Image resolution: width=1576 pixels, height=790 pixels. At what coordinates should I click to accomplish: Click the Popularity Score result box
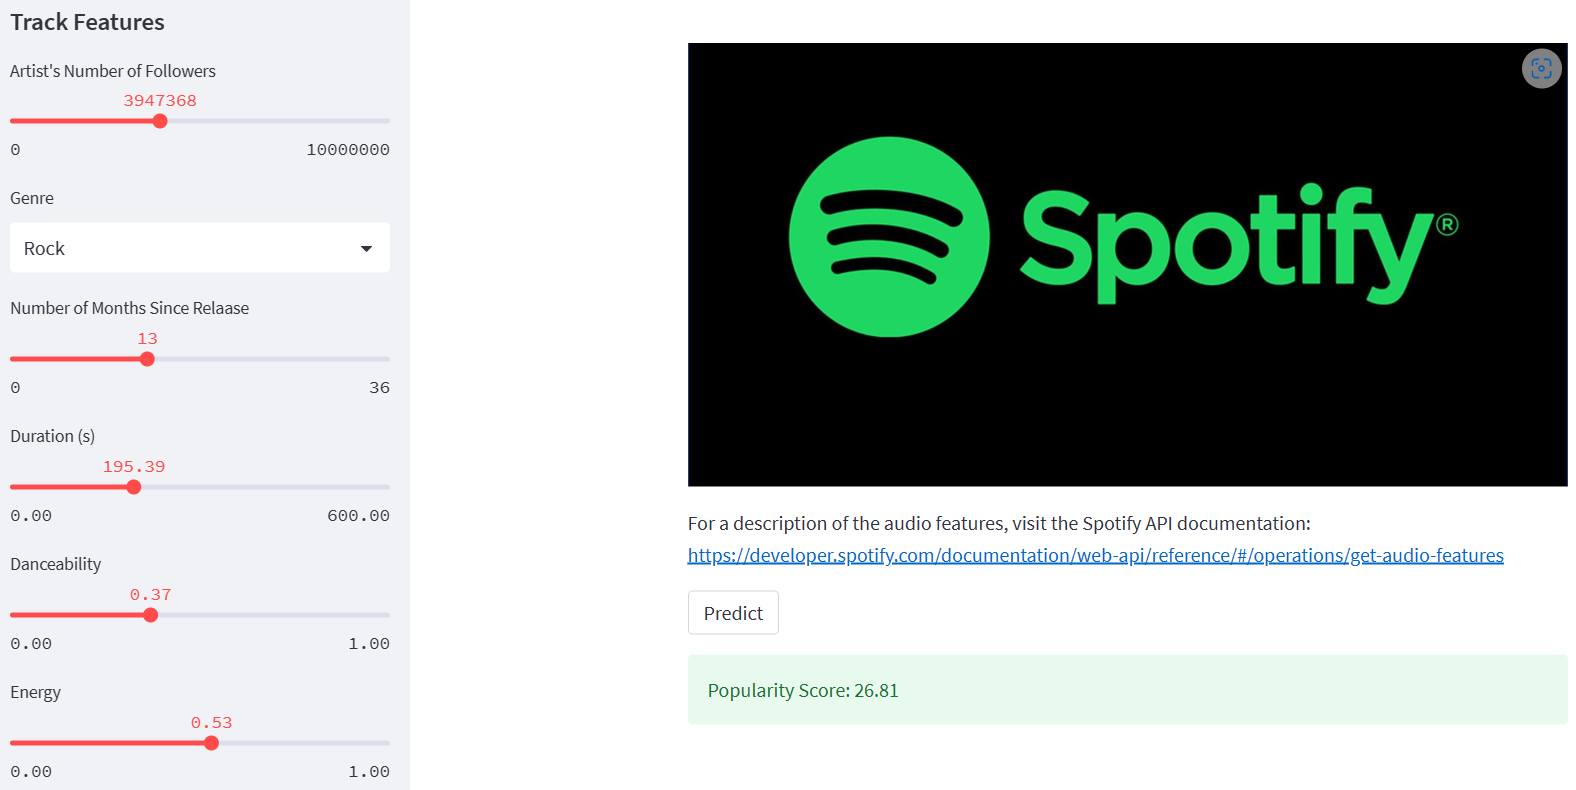[x=1127, y=690]
